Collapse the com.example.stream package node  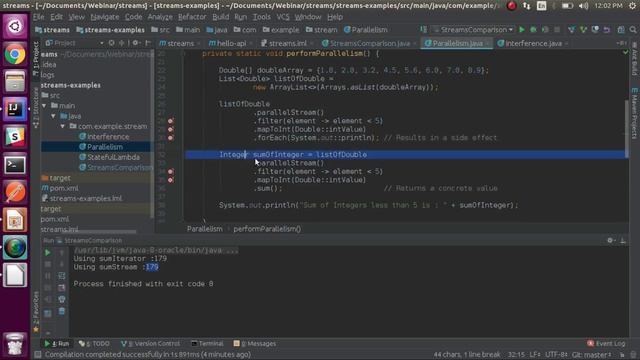63,126
